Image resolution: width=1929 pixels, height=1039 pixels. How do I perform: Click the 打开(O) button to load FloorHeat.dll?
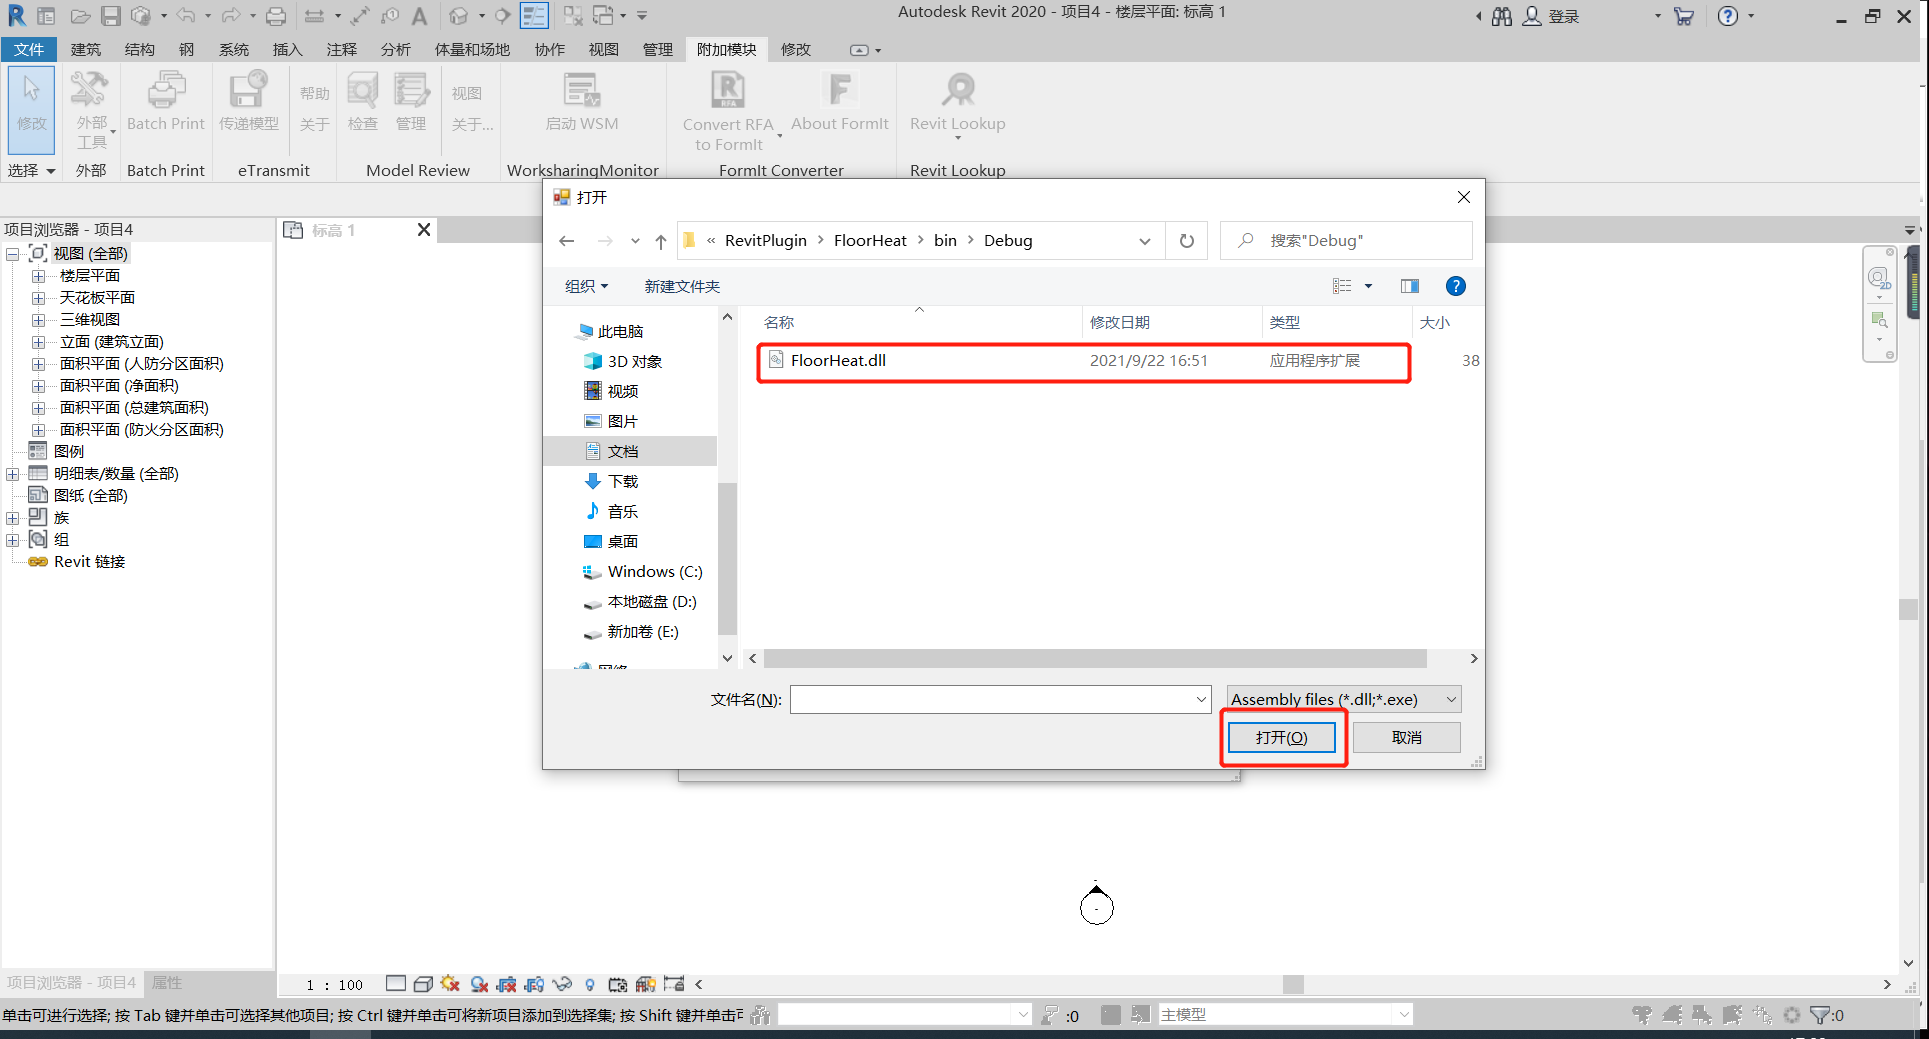coord(1283,737)
